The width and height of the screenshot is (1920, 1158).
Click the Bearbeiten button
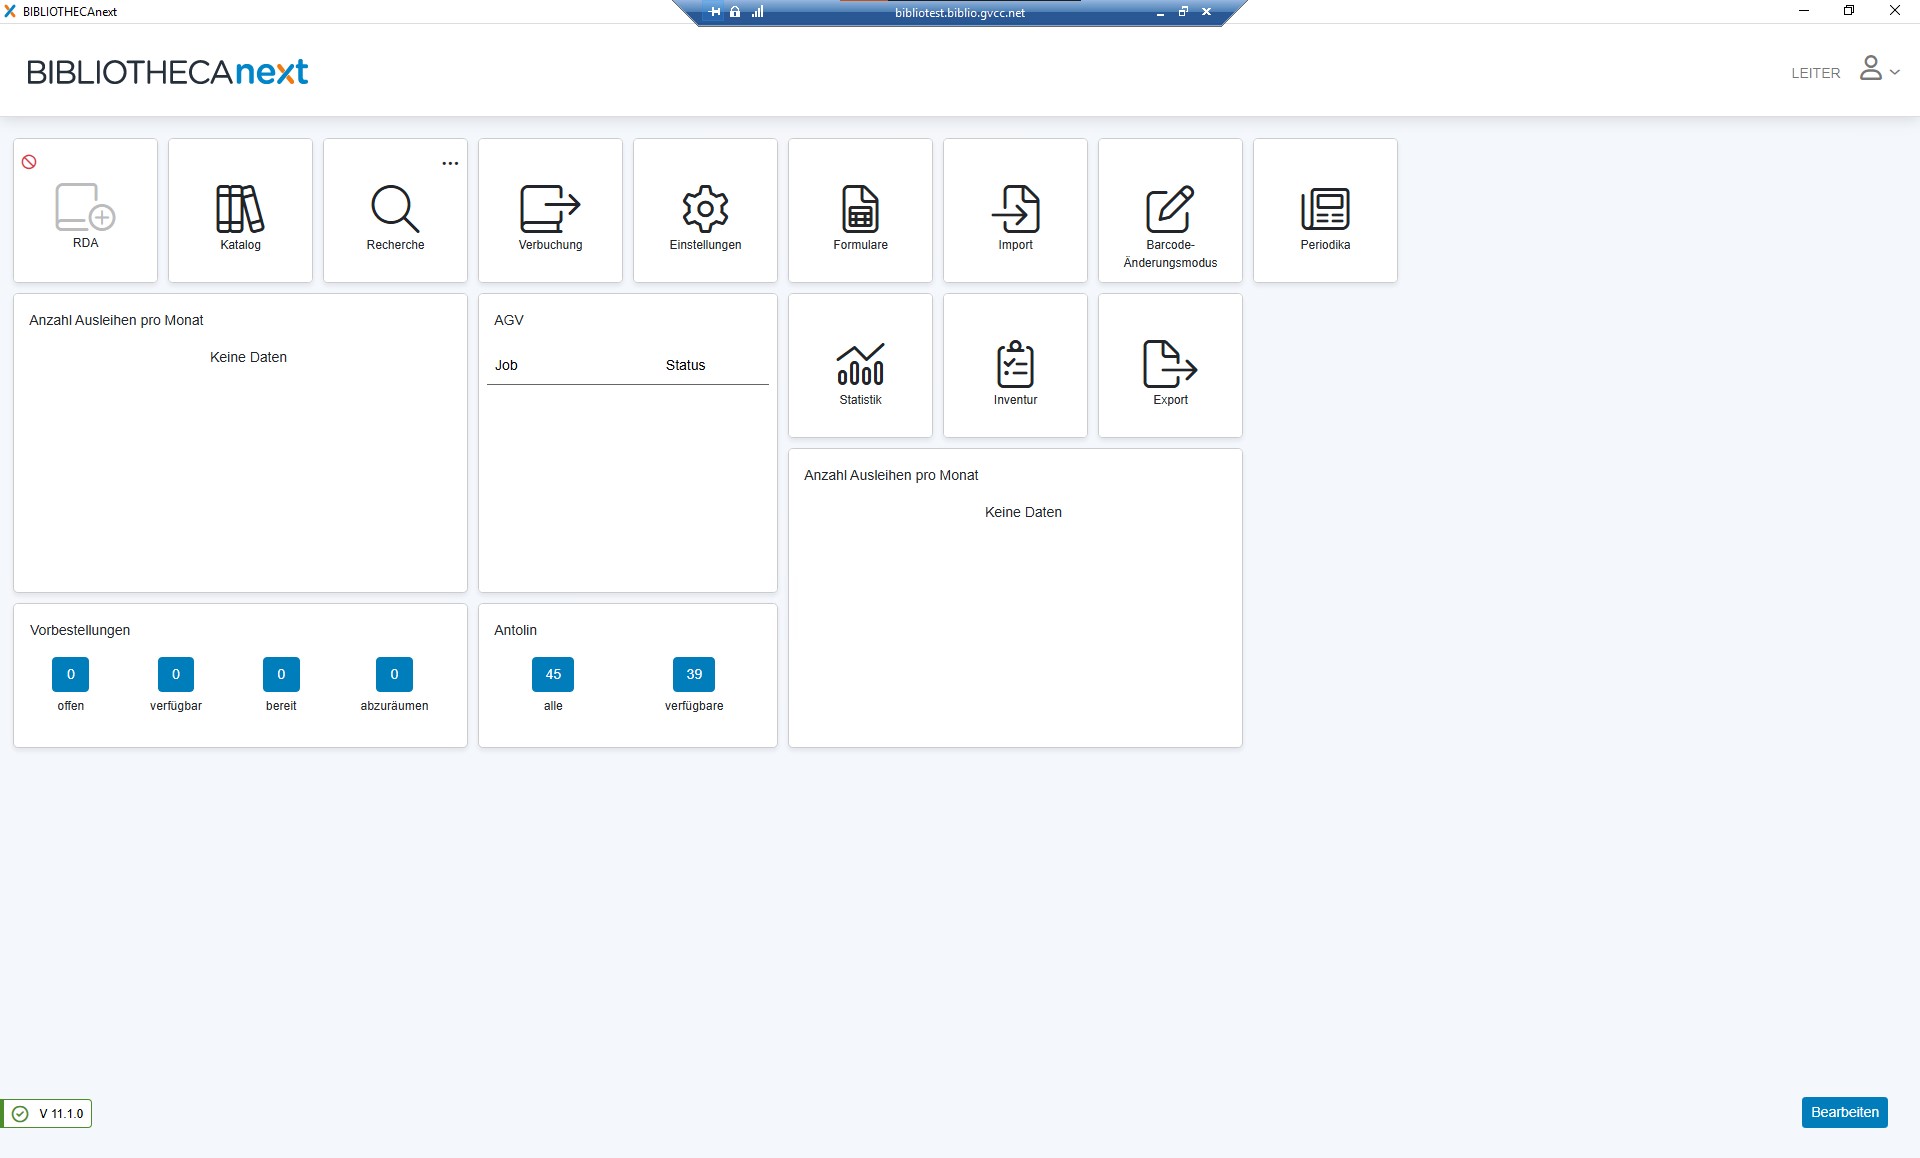(1844, 1112)
